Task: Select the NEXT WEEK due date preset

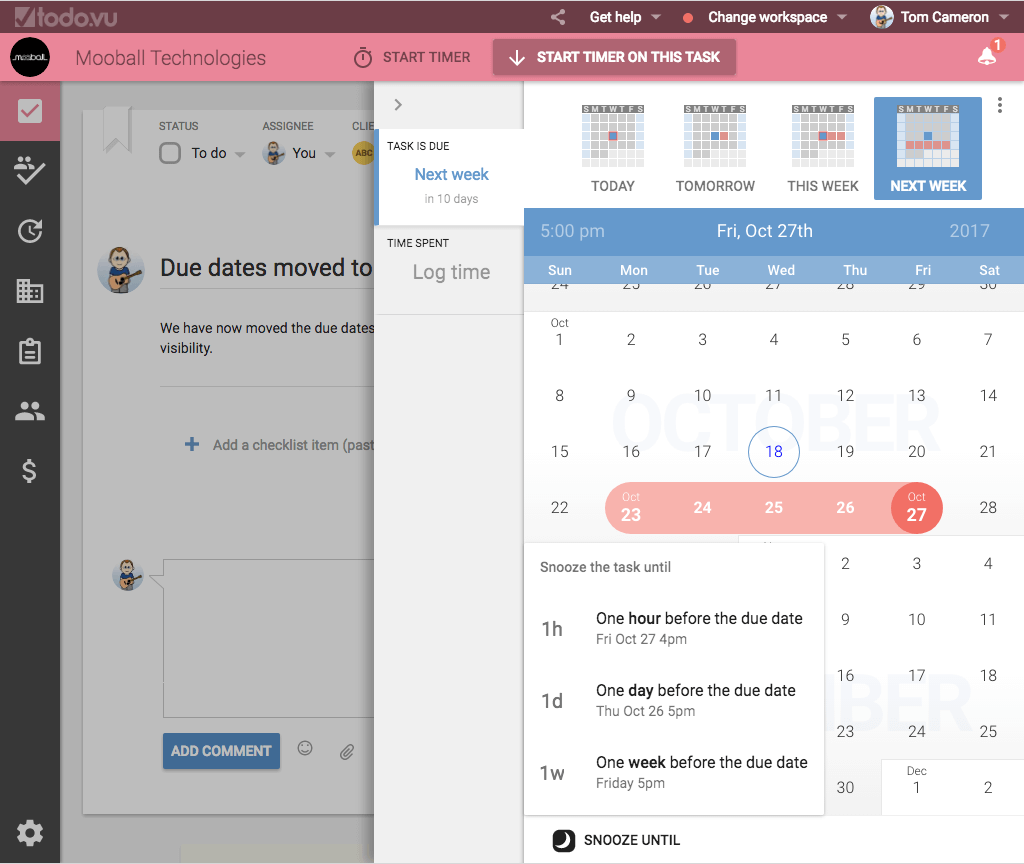Action: point(928,148)
